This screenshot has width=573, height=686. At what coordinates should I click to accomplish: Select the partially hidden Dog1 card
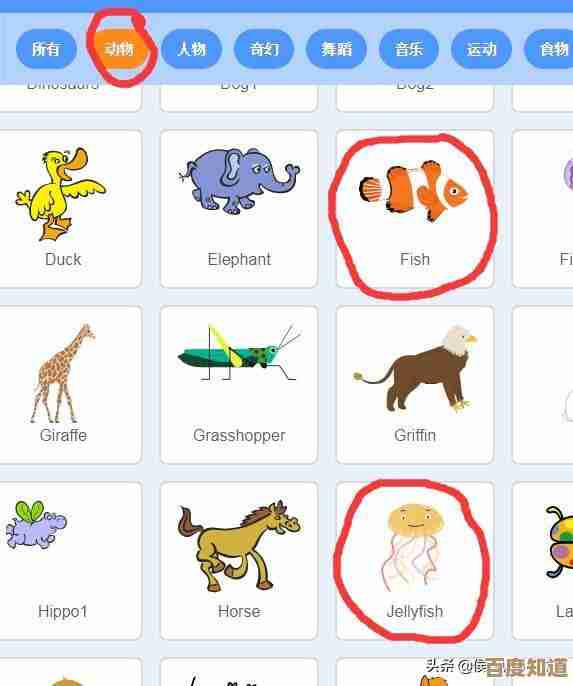click(x=239, y=97)
